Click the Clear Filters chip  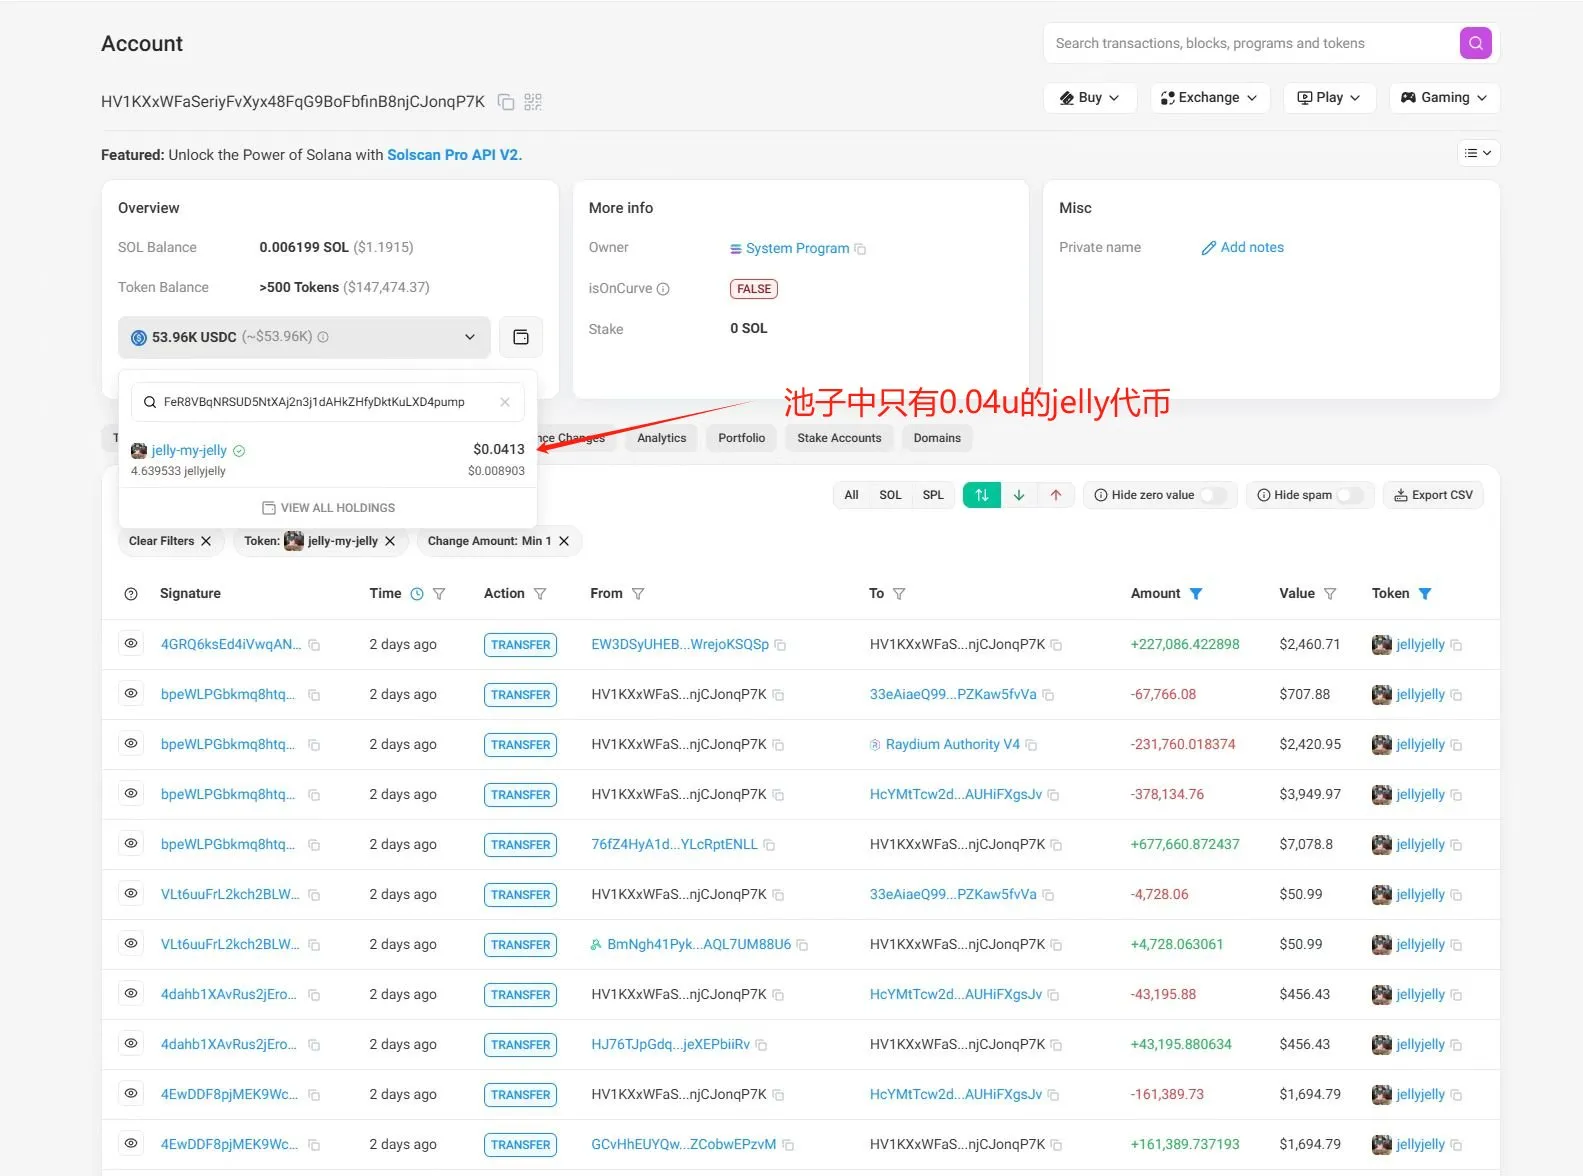pyautogui.click(x=170, y=541)
